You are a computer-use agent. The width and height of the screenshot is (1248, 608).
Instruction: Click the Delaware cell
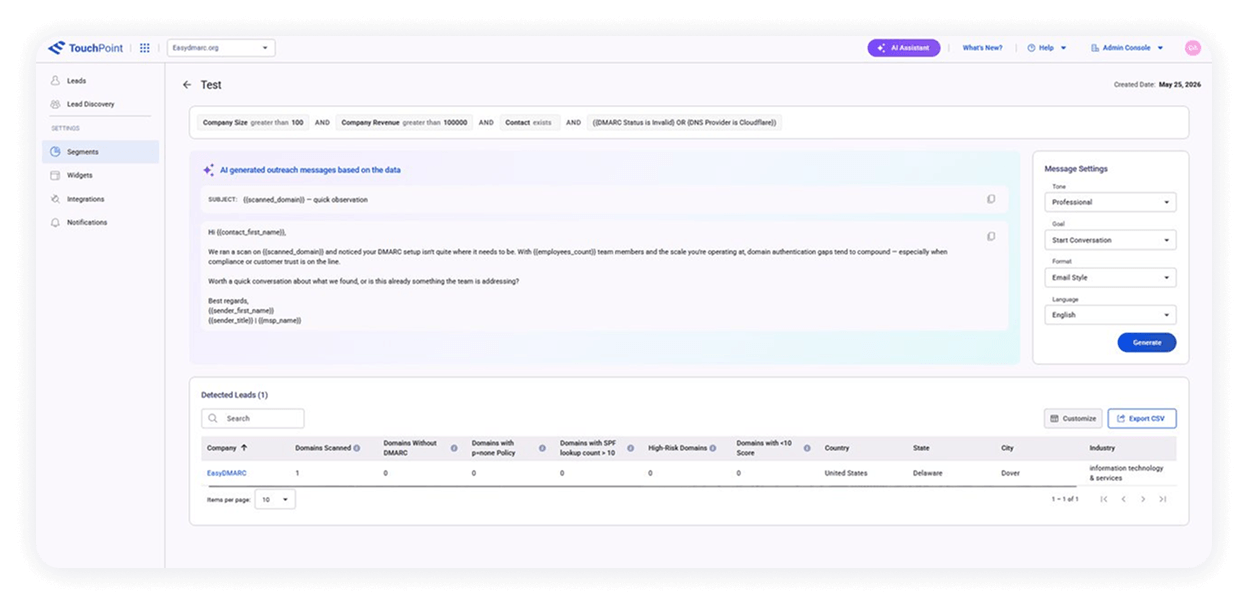927,473
